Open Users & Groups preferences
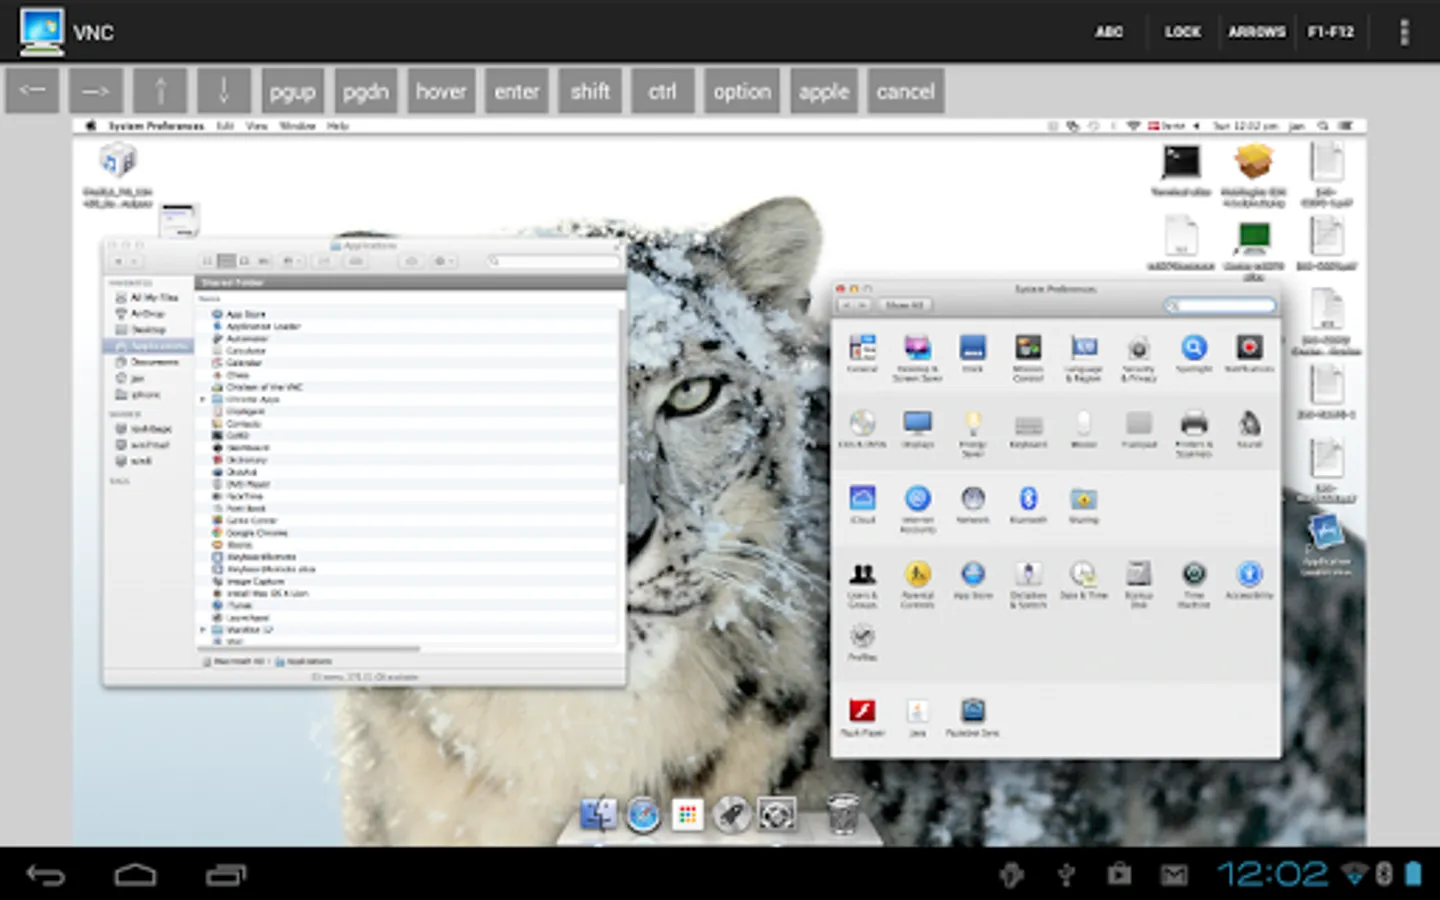 (862, 585)
